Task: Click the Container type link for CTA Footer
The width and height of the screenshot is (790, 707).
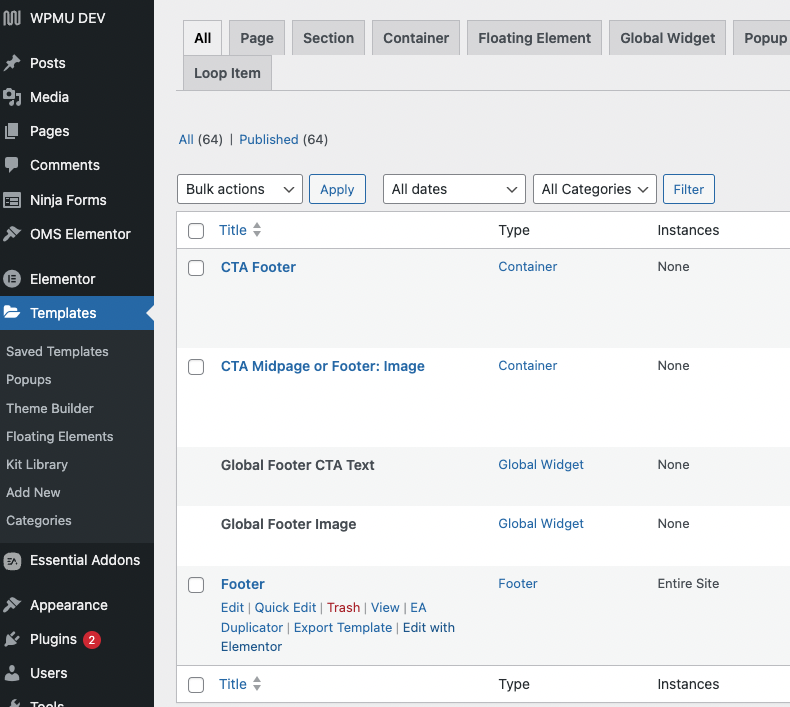Action: 528,267
